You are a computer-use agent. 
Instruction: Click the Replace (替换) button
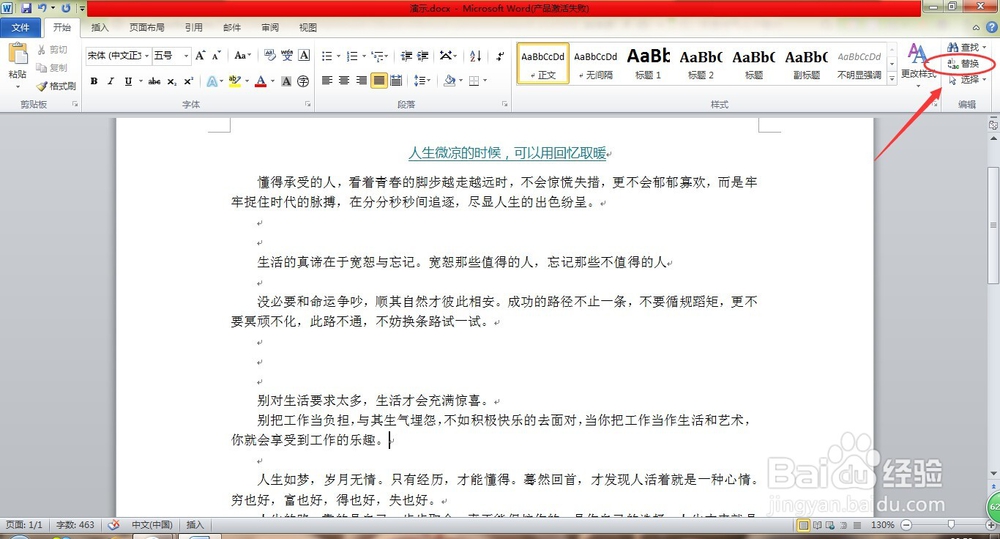(x=964, y=63)
